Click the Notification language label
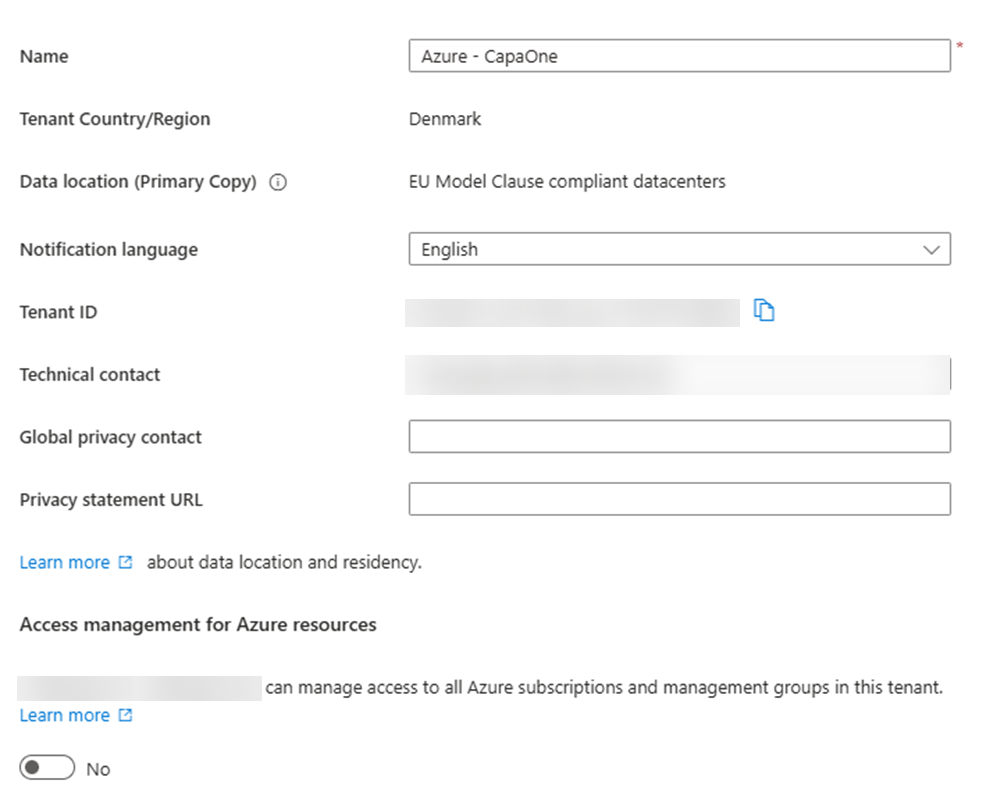 (109, 250)
